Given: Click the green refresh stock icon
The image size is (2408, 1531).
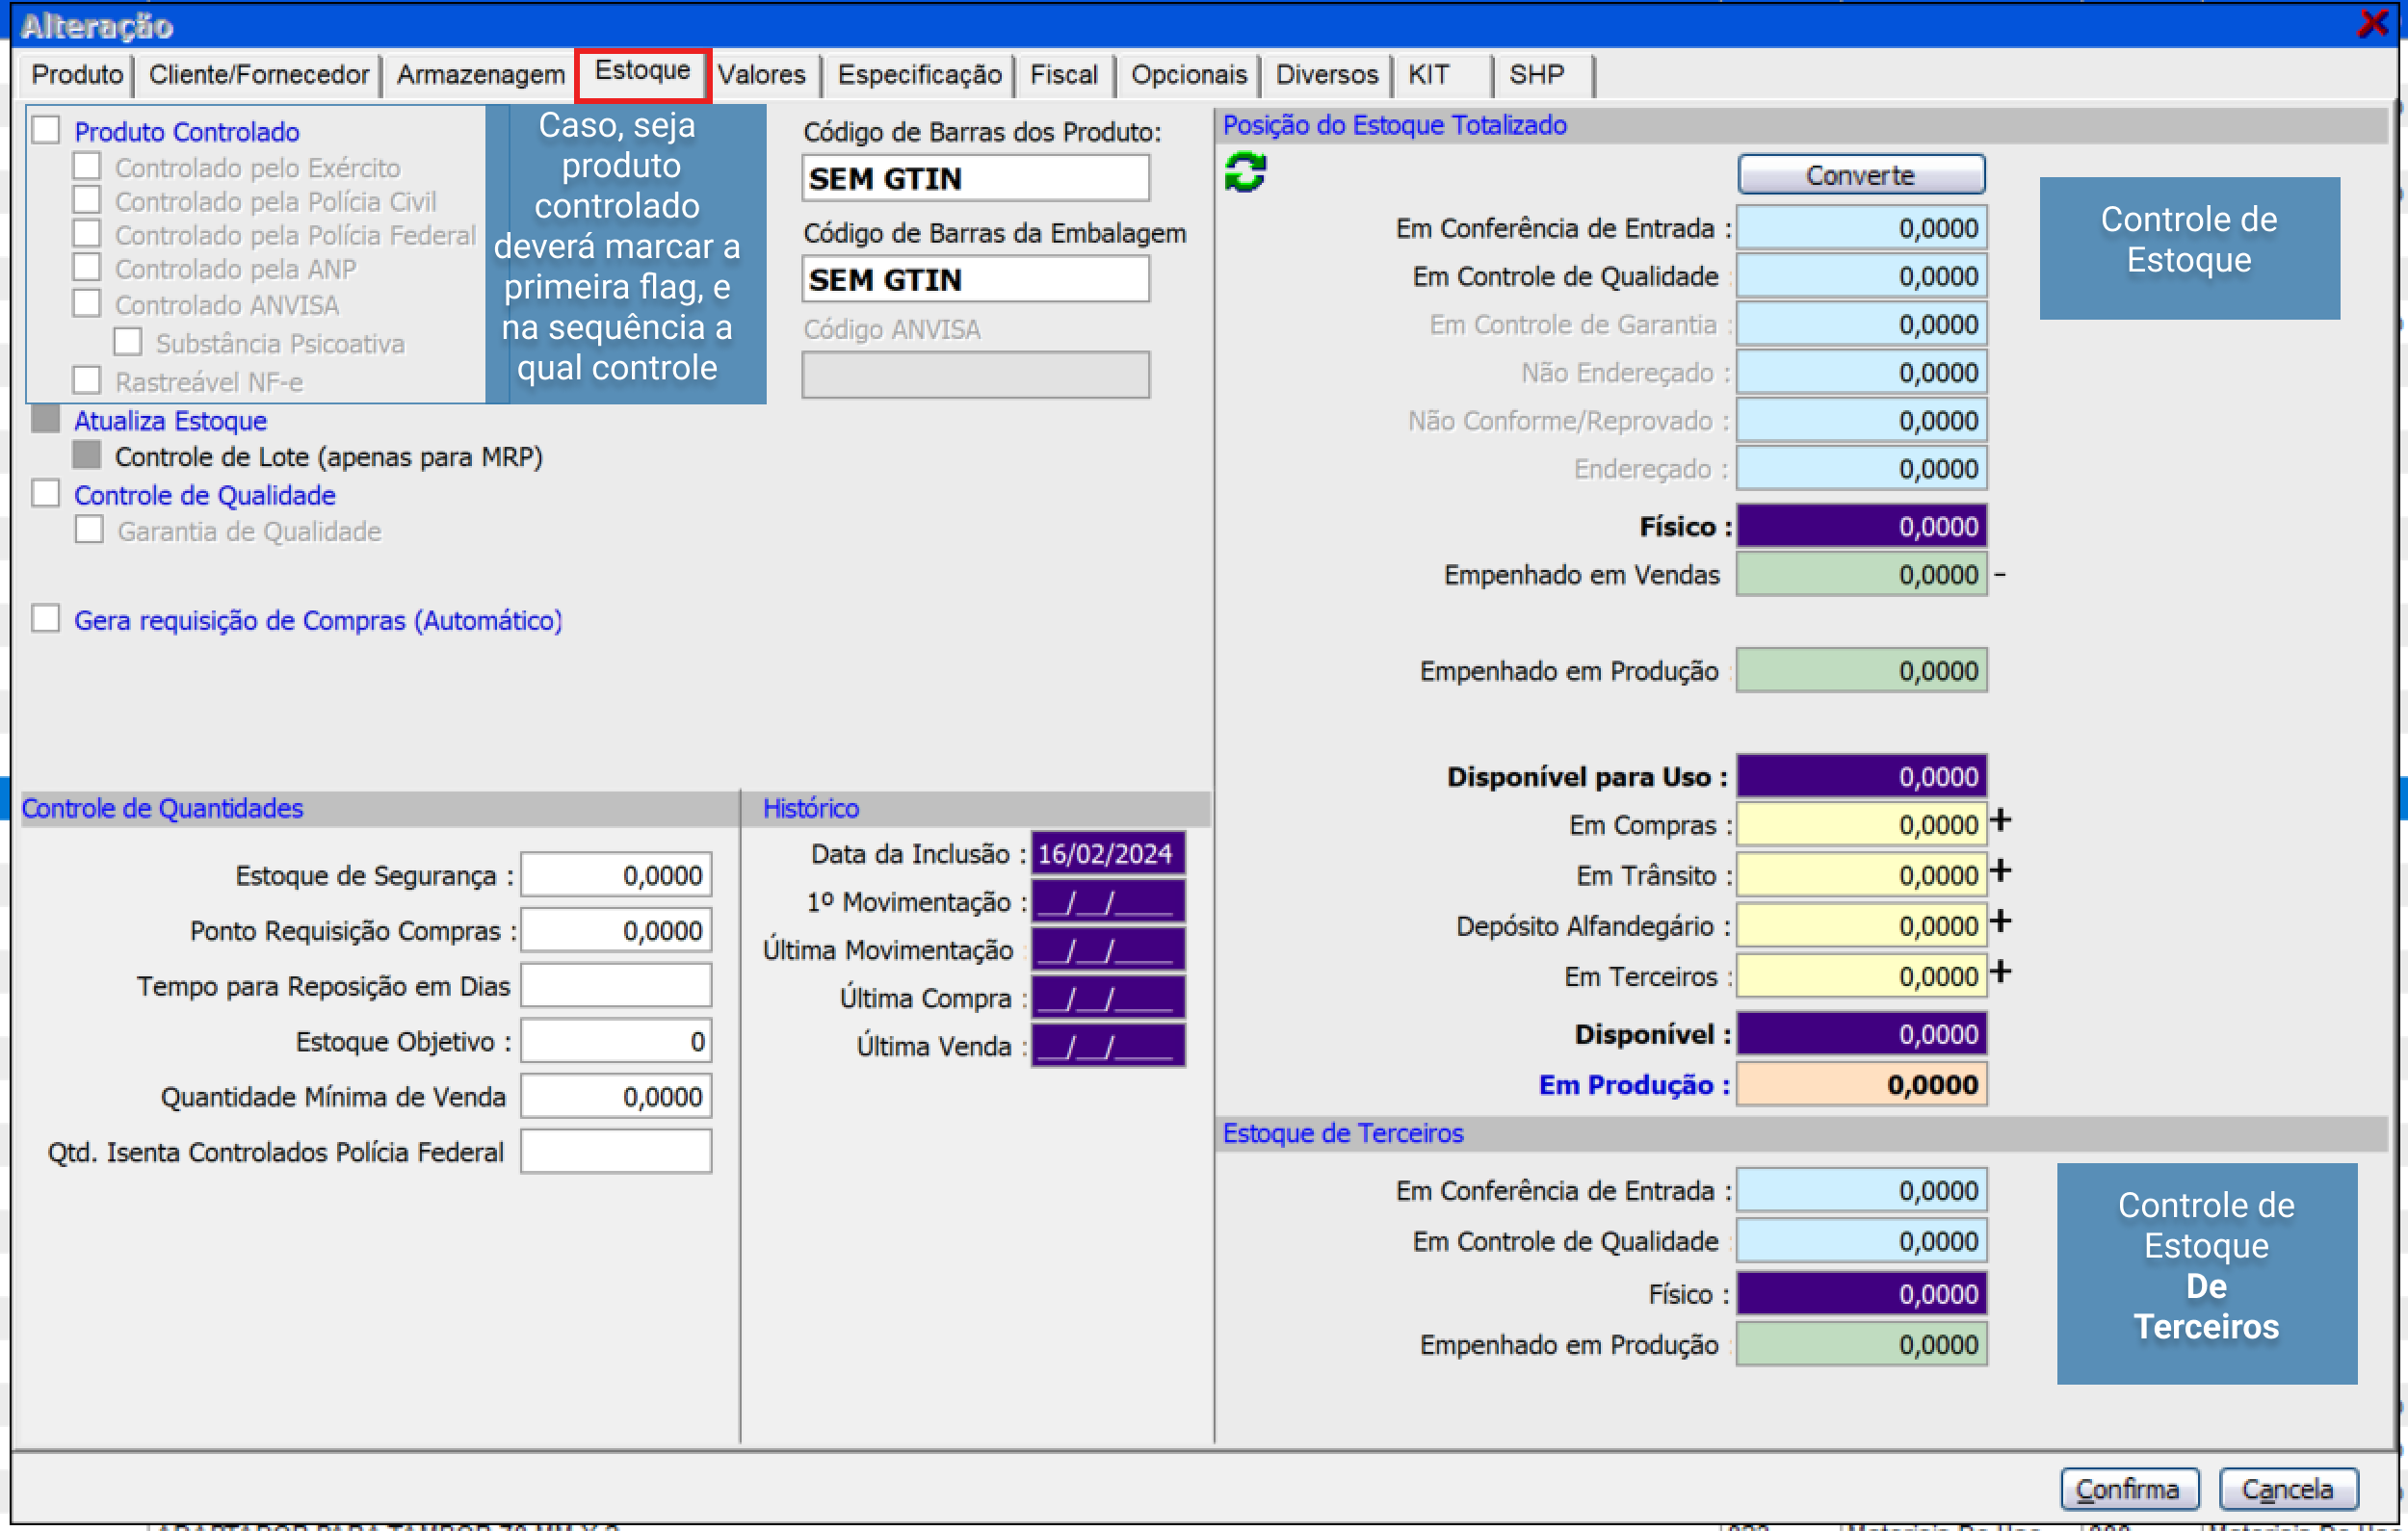Looking at the screenshot, I should pos(1244,173).
